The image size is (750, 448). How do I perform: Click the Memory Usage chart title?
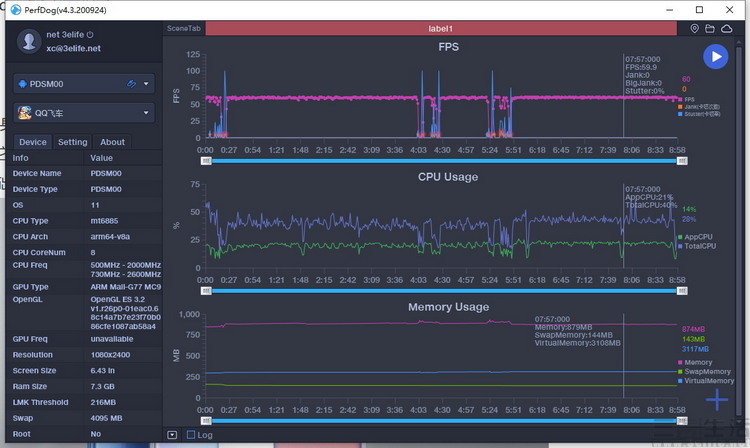[448, 307]
